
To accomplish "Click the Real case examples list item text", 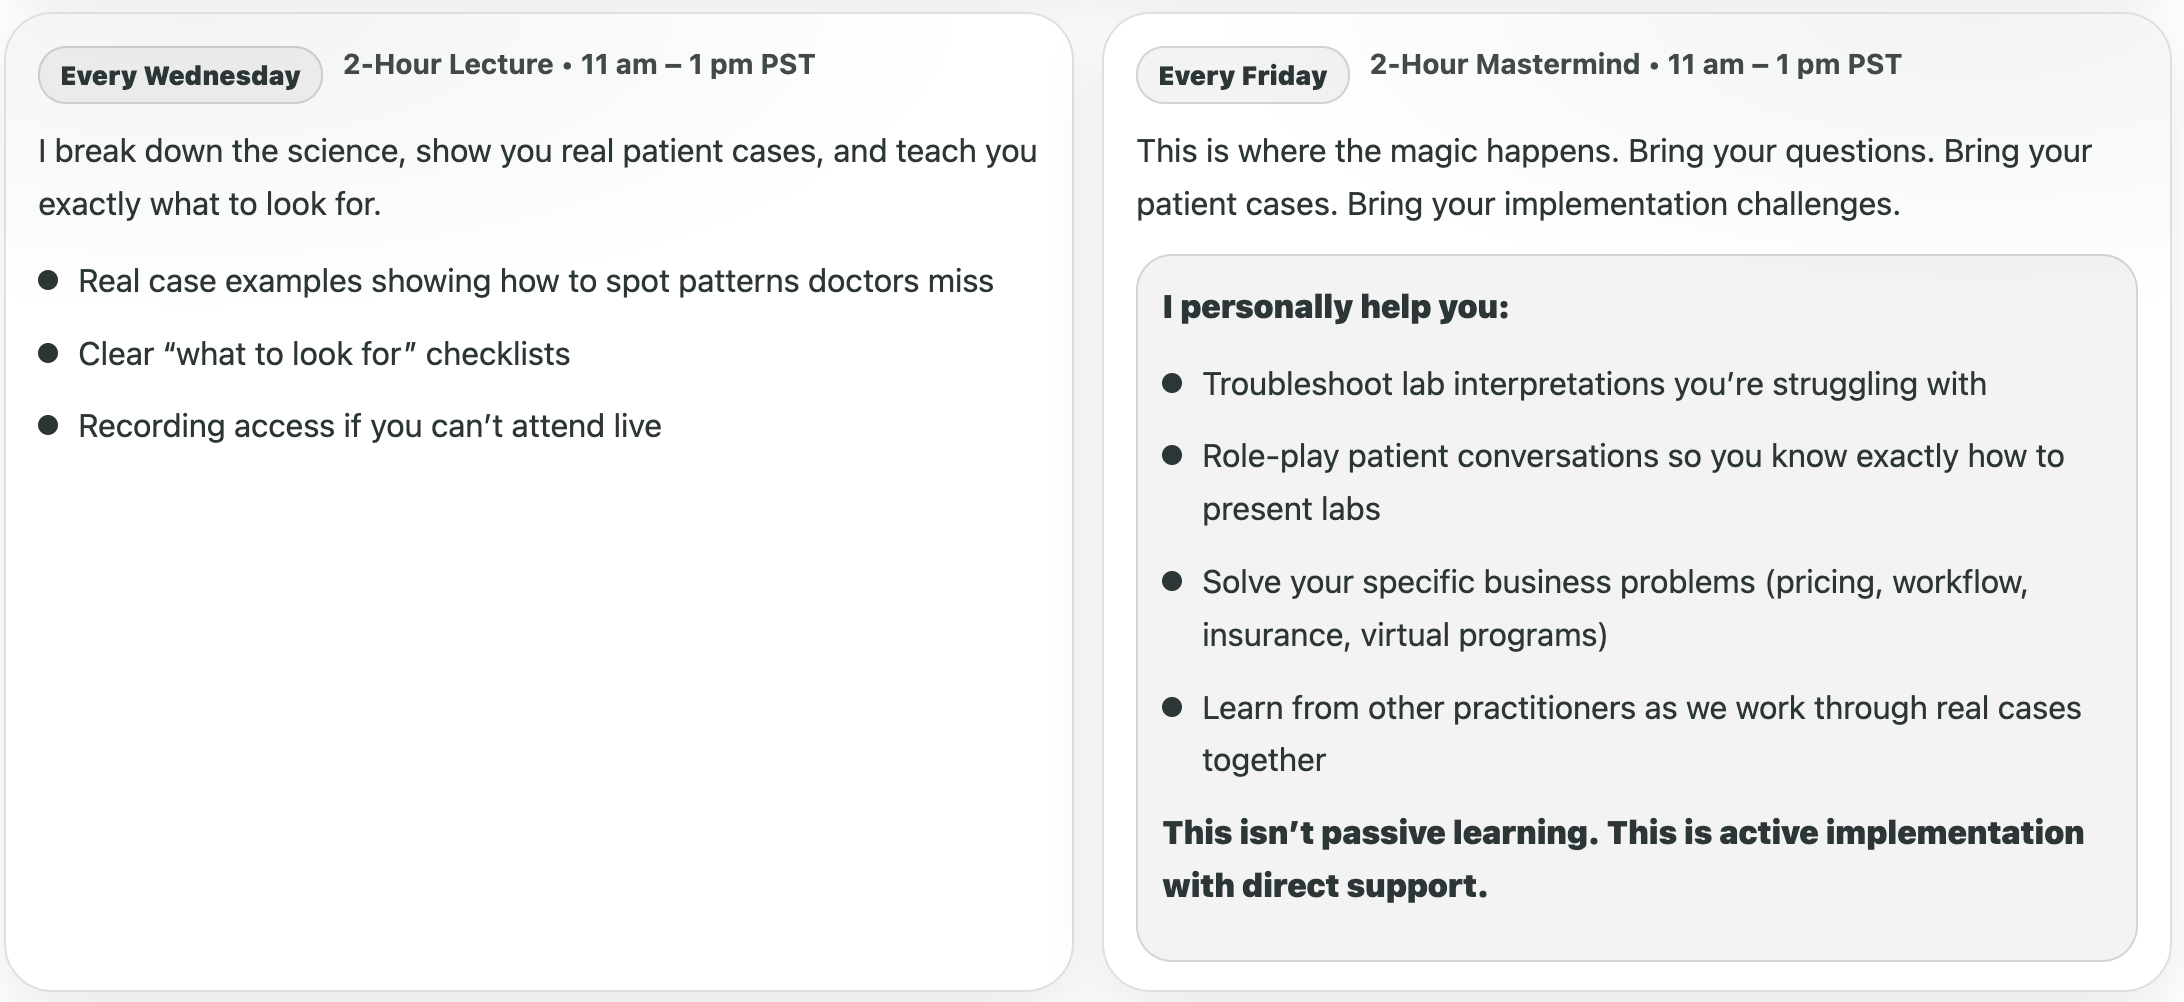I will tap(536, 281).
